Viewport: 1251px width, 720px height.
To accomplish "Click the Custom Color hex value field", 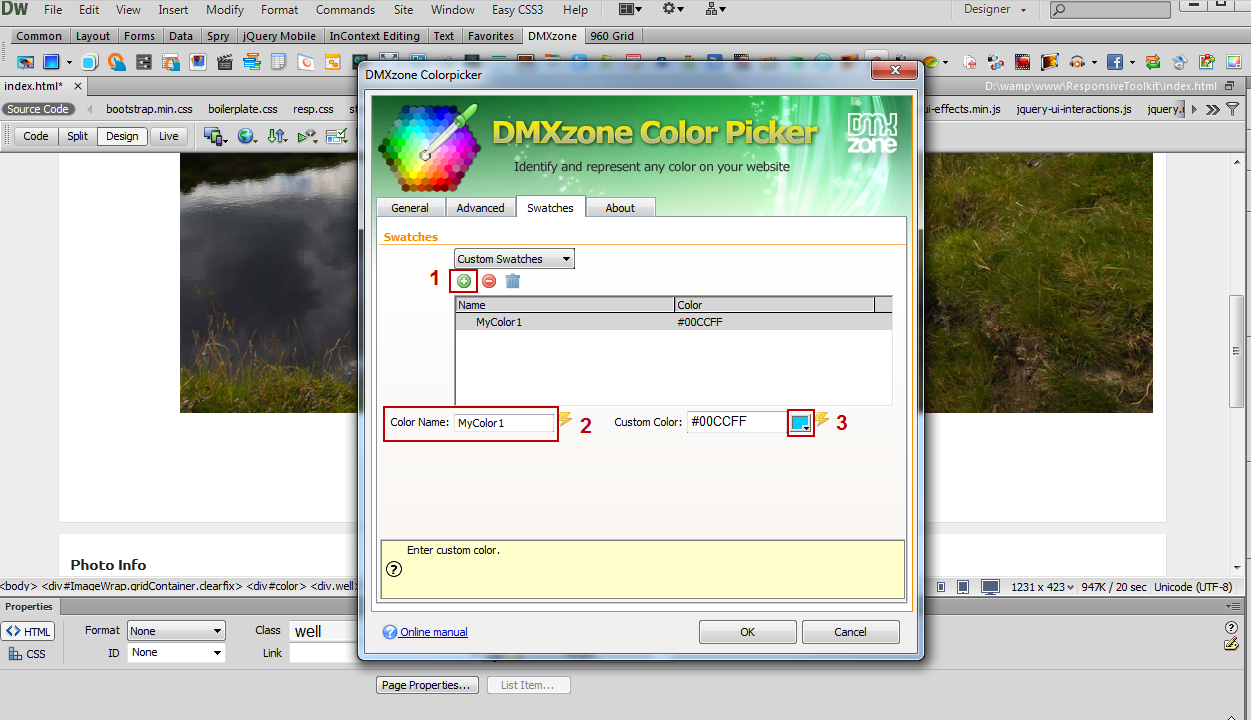I will pos(737,422).
